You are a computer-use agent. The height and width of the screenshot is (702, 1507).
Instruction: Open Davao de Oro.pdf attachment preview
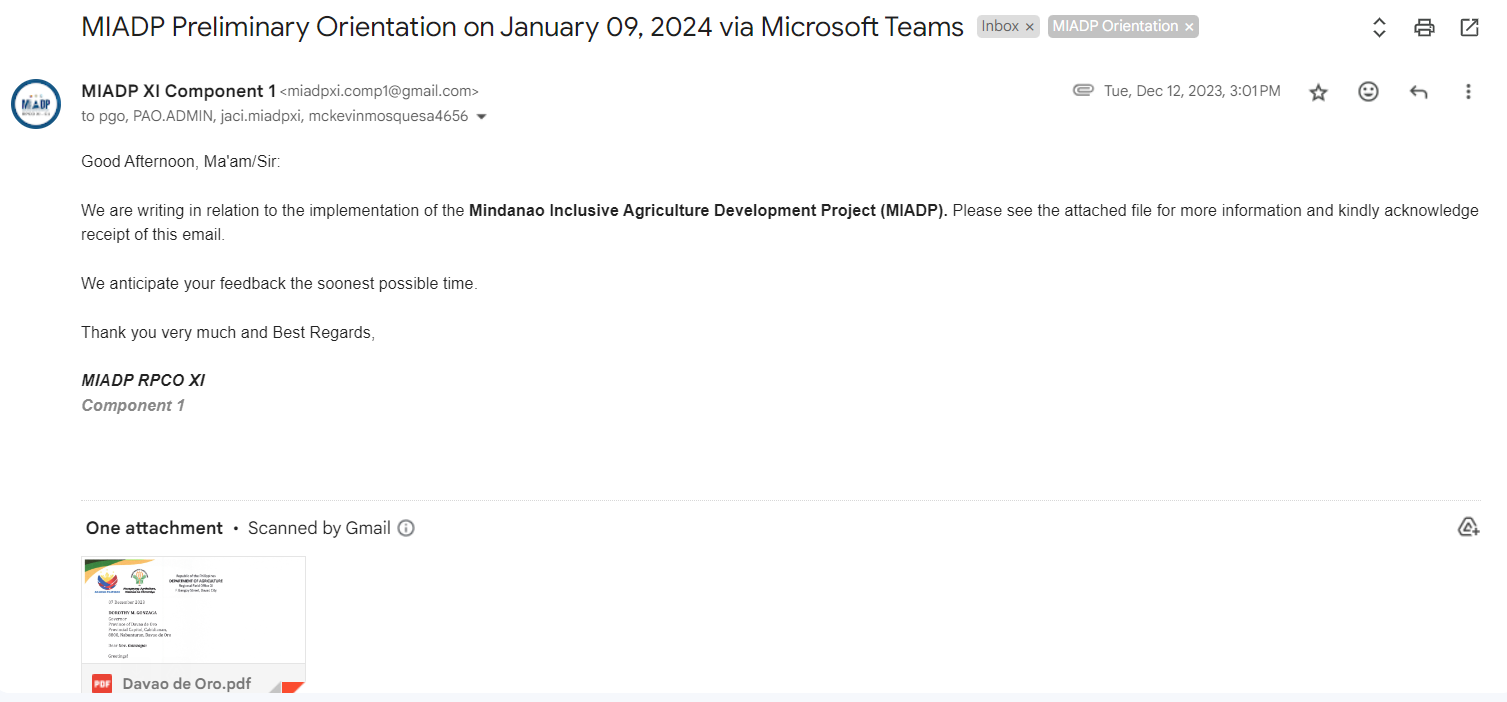193,610
